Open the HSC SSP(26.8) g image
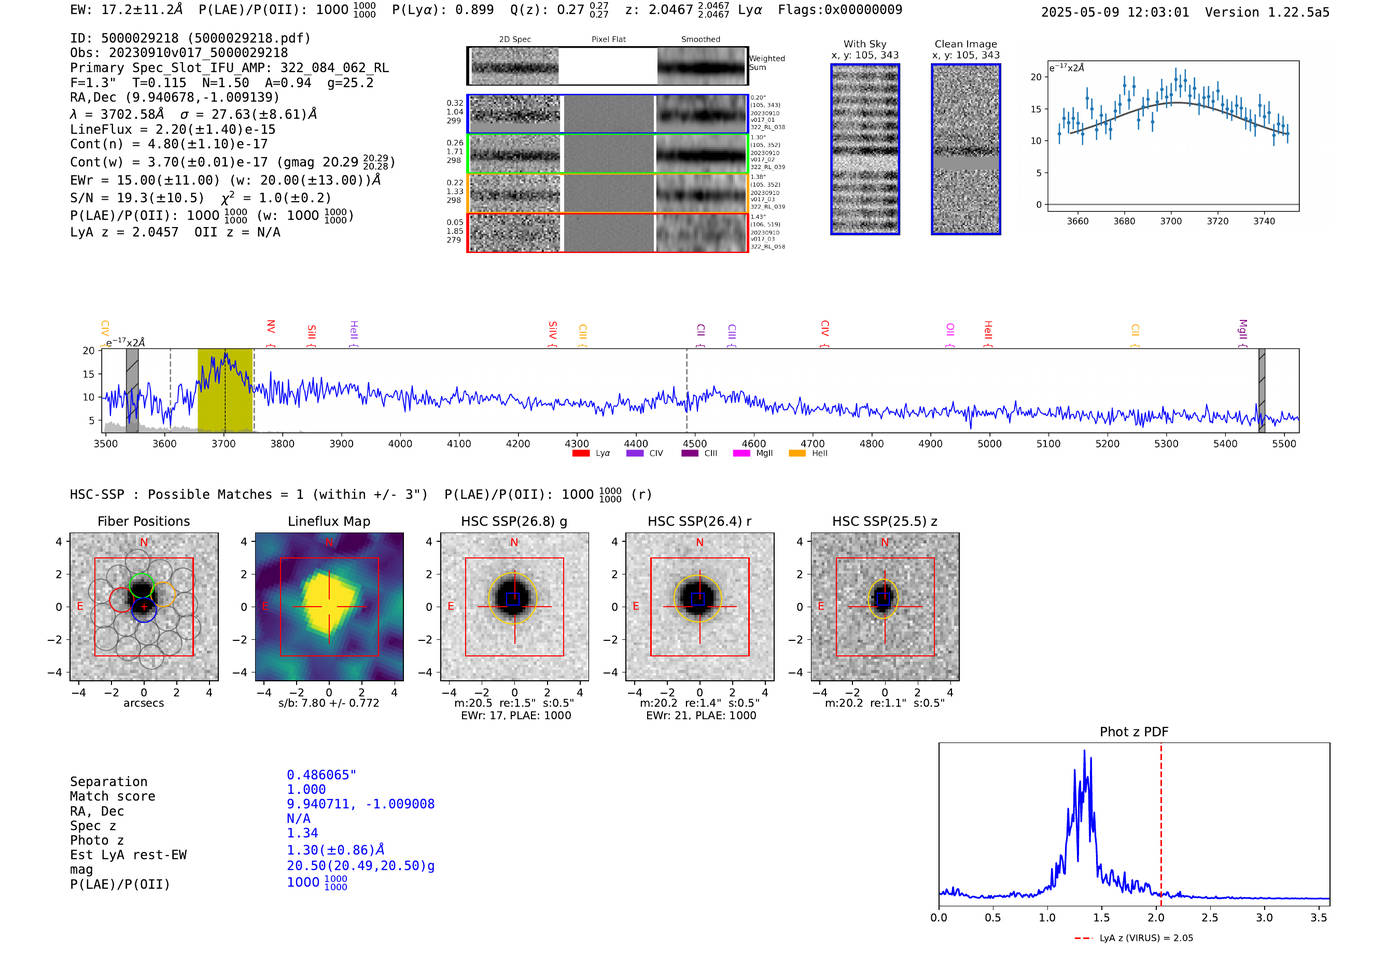Viewport: 1400px width, 953px height. pyautogui.click(x=514, y=607)
